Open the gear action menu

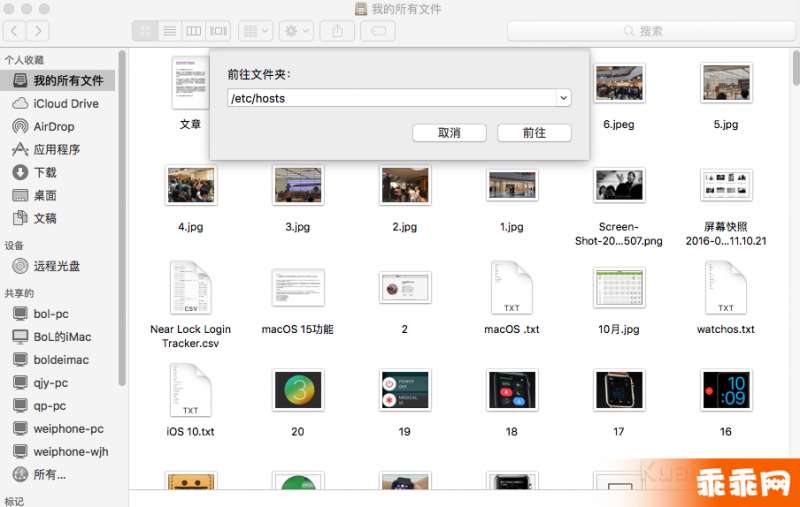point(296,31)
